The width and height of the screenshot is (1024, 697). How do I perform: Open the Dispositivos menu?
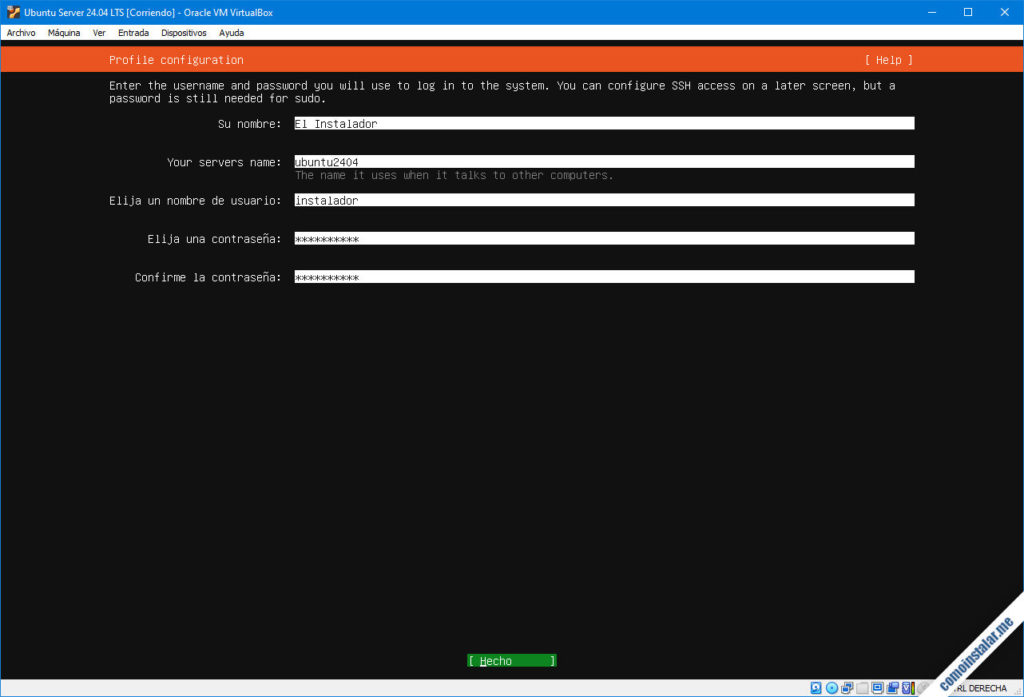click(x=184, y=33)
